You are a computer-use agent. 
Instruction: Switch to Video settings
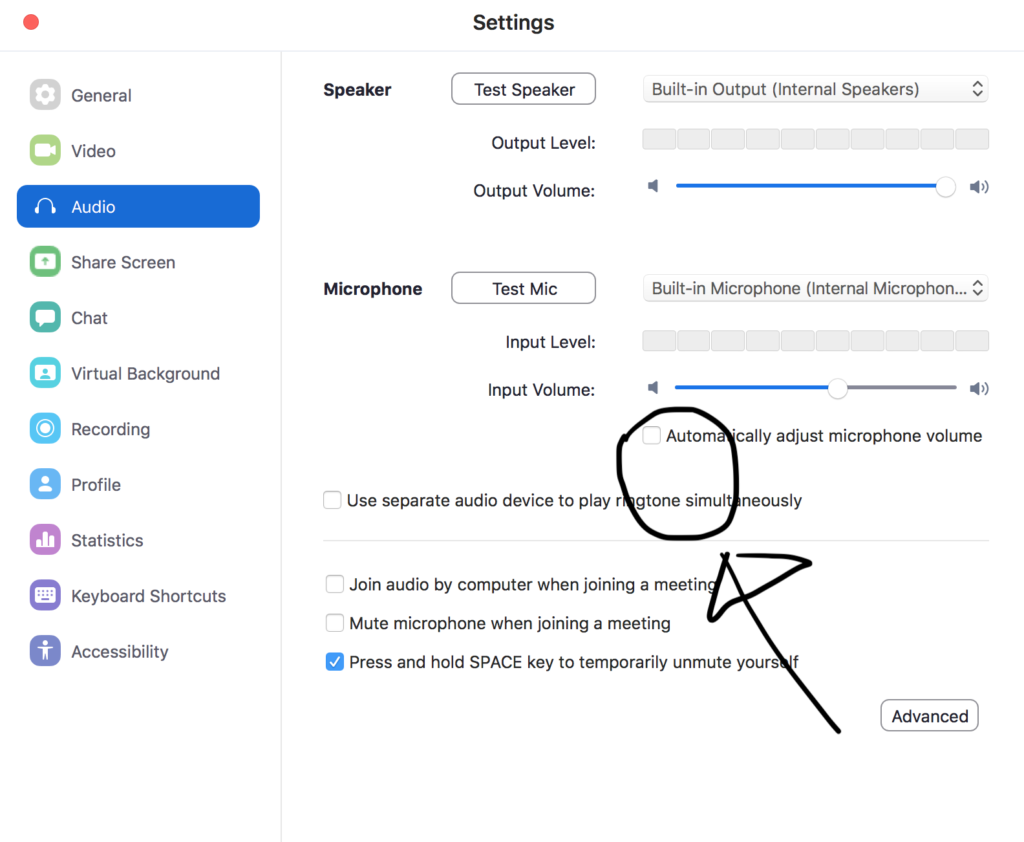pos(138,151)
